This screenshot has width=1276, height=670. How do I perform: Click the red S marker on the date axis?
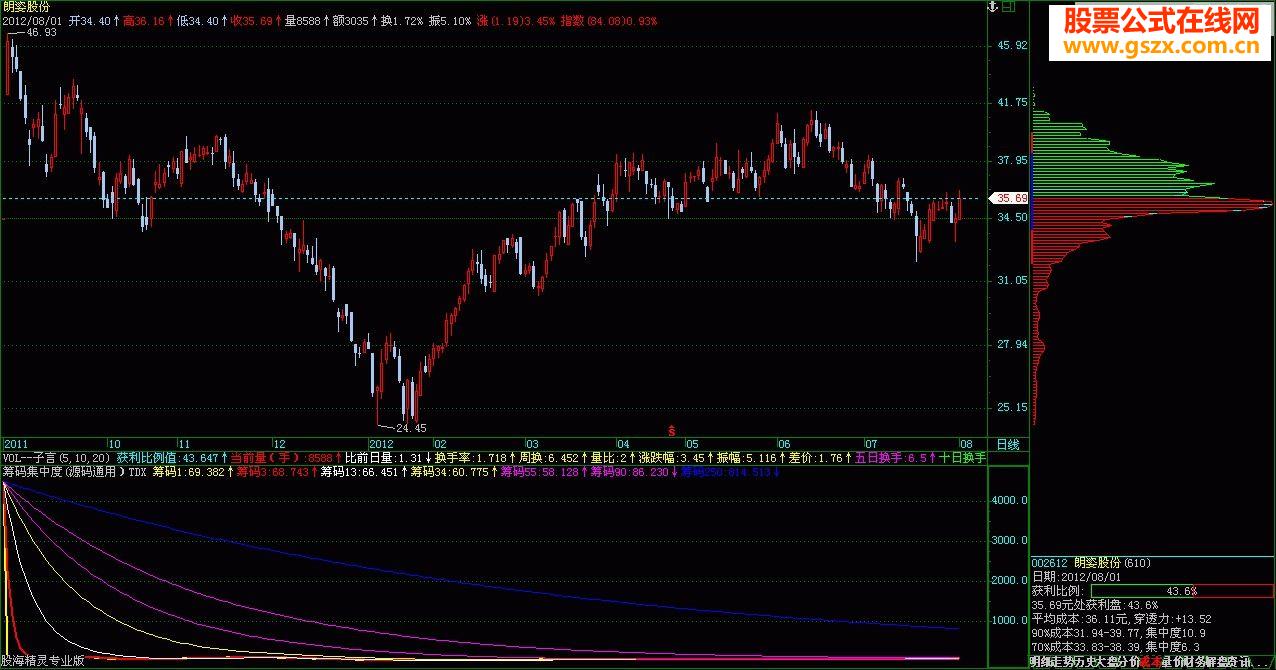pyautogui.click(x=671, y=430)
